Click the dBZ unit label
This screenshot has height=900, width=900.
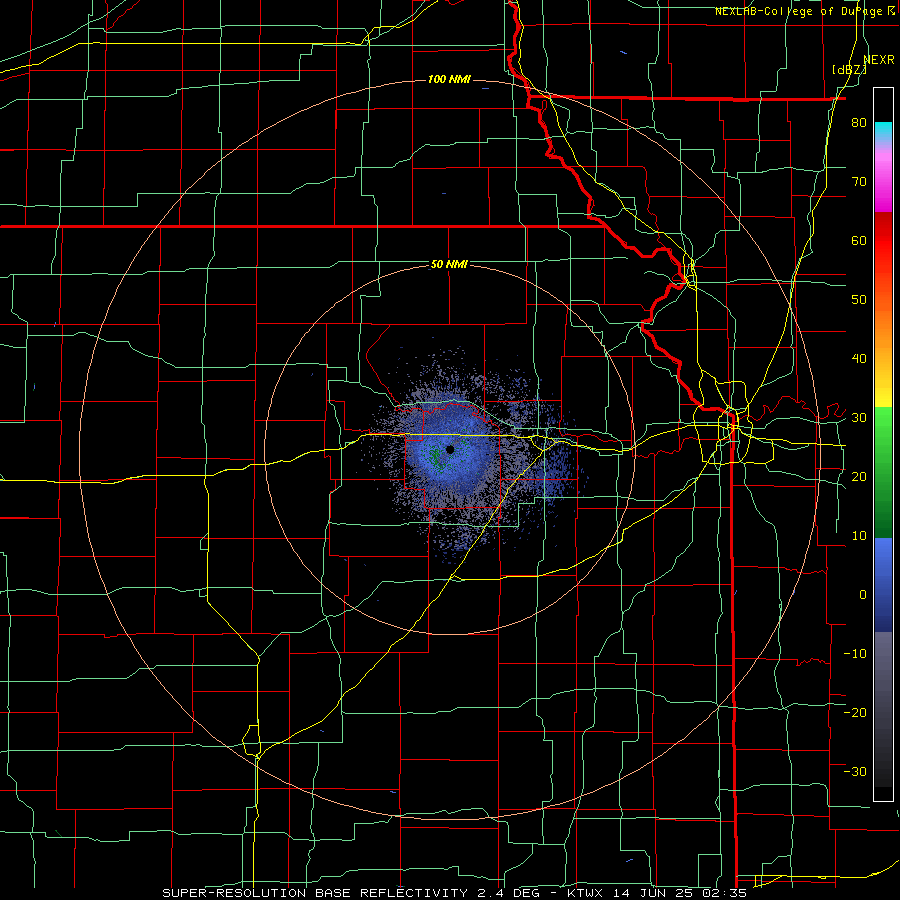[x=849, y=69]
